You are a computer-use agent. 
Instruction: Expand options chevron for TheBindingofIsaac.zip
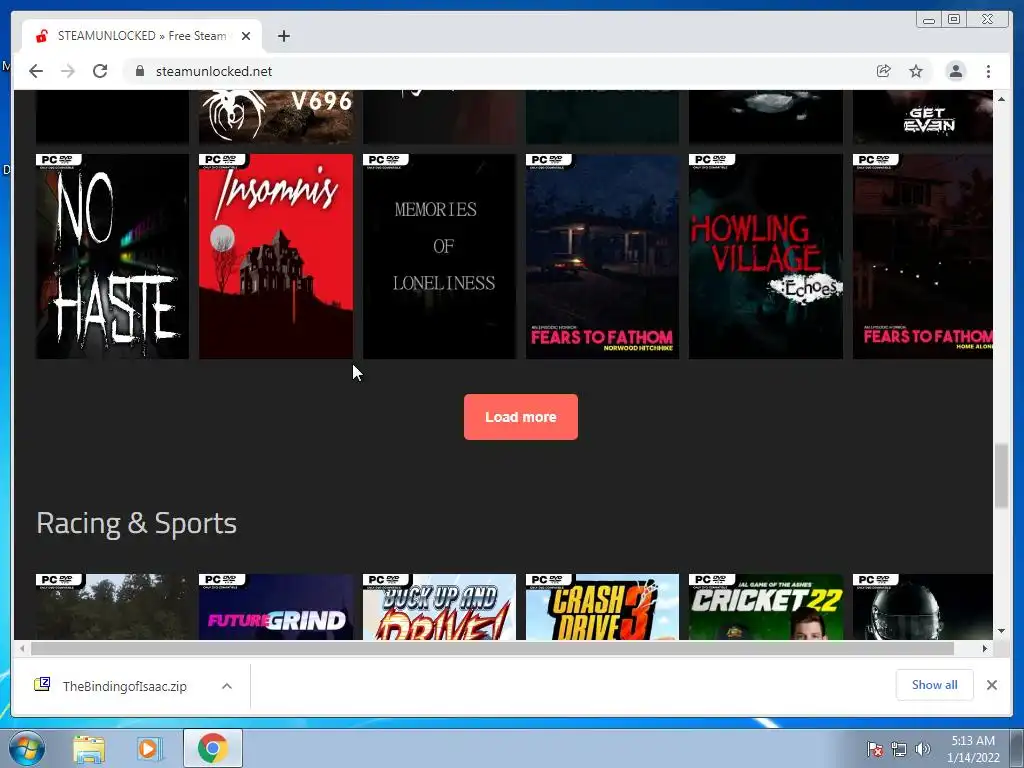227,686
